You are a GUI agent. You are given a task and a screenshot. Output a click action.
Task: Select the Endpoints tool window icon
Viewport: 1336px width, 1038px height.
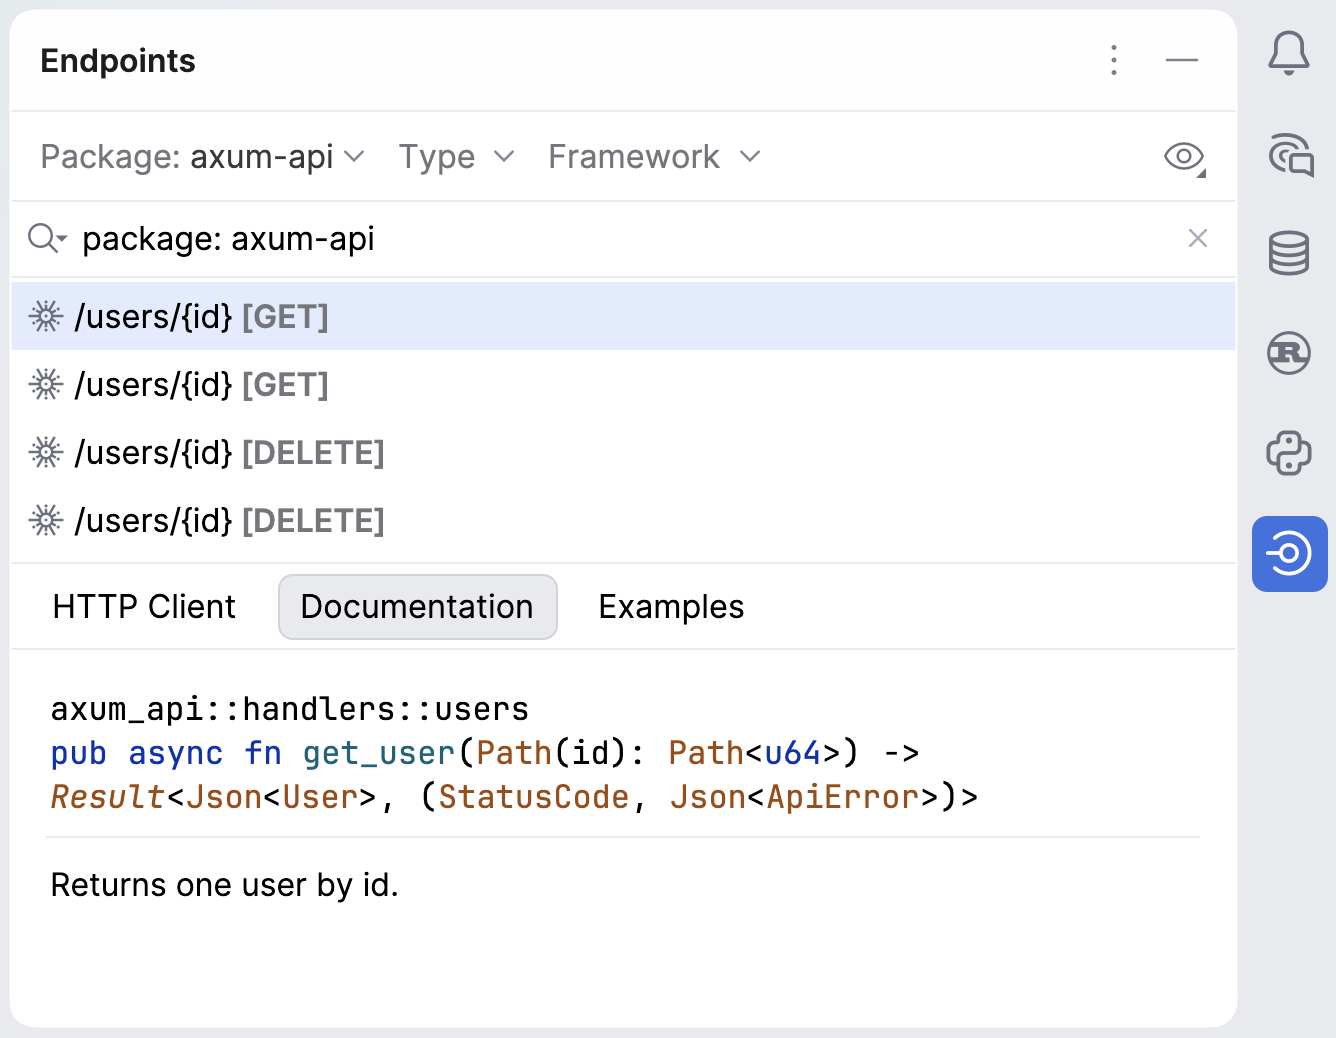pos(1289,553)
